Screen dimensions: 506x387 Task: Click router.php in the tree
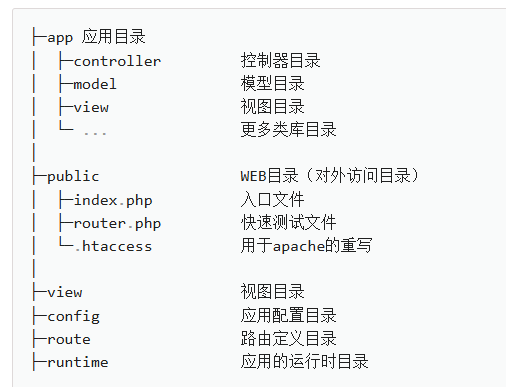coord(117,224)
